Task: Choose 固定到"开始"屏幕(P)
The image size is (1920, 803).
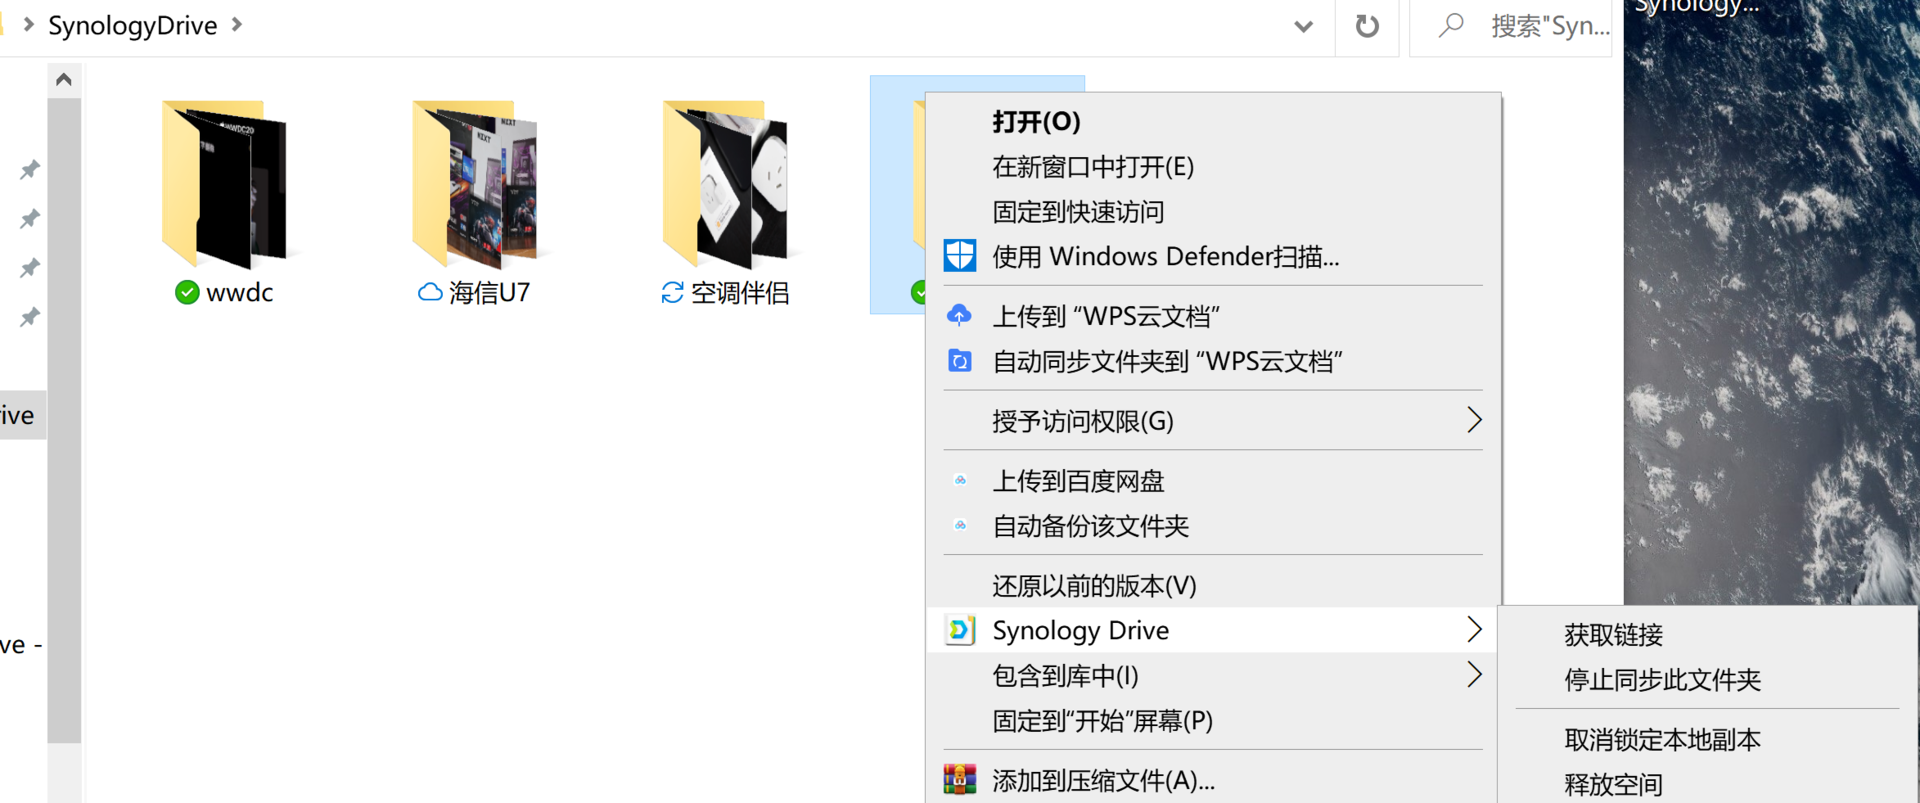Action: [1213, 720]
